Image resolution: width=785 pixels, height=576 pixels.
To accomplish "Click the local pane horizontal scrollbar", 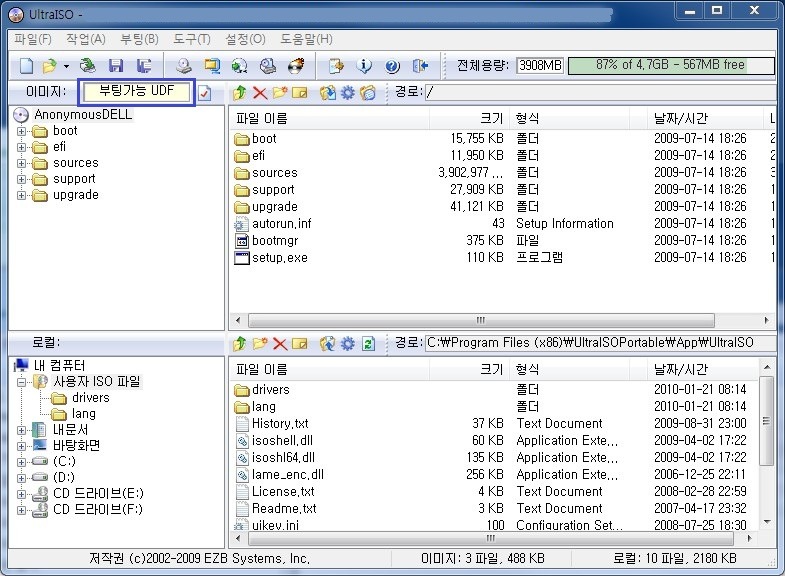I will tap(491, 538).
